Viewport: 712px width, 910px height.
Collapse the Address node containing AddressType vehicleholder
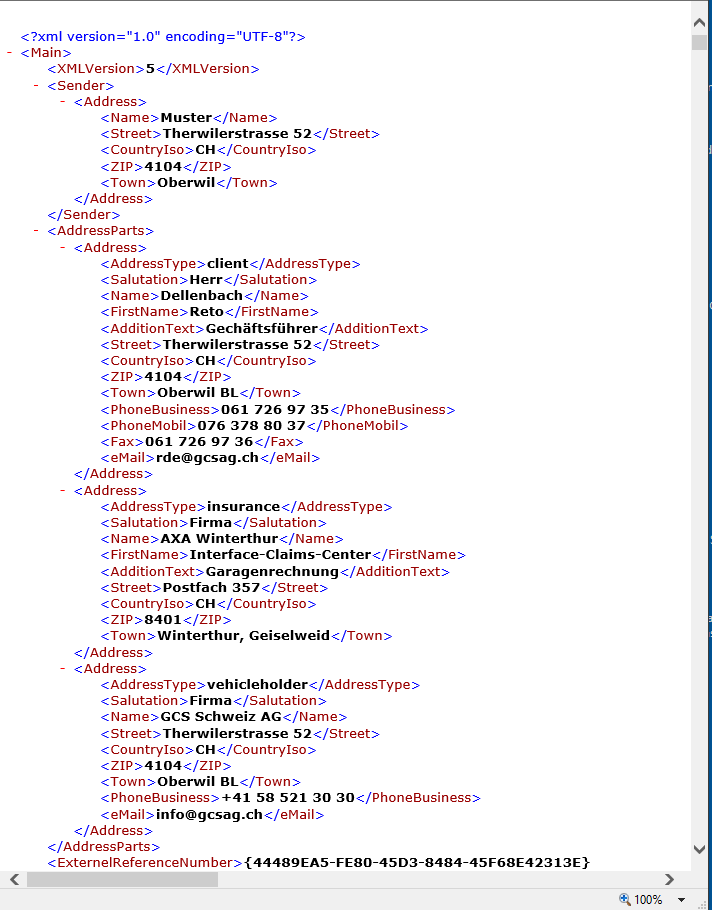(x=64, y=669)
